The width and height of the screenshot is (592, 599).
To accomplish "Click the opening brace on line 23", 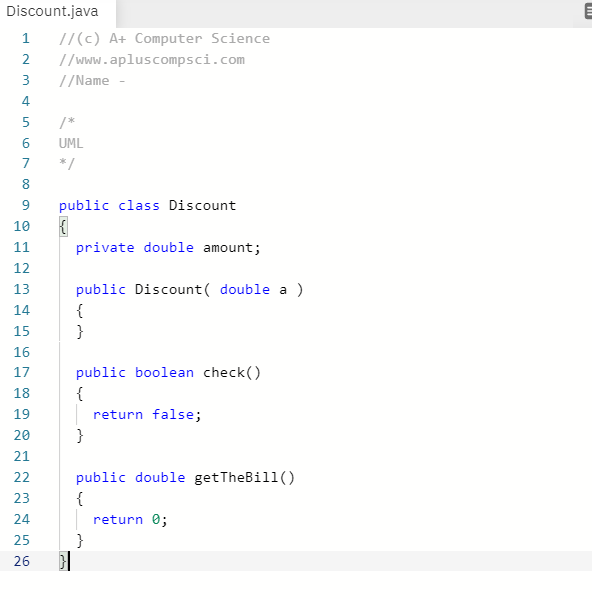I will point(79,499).
